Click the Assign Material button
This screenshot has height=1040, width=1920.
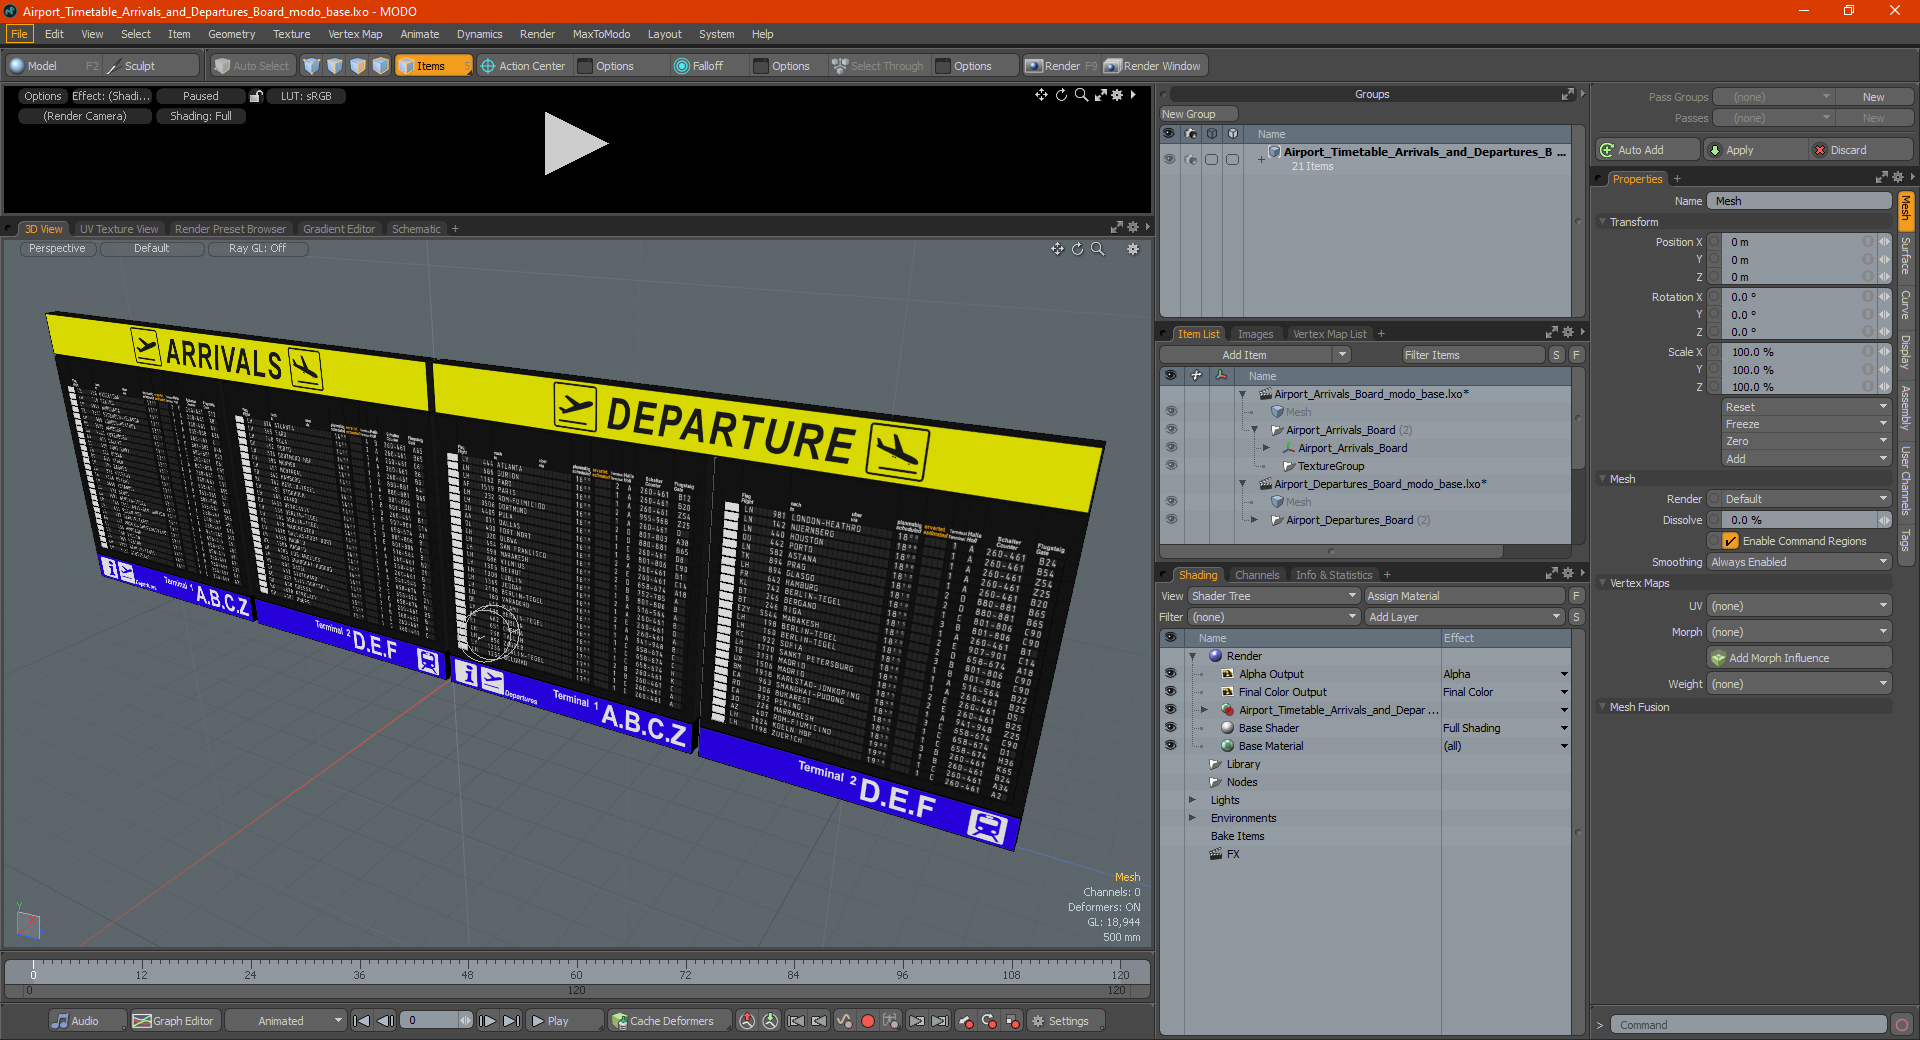(1464, 596)
